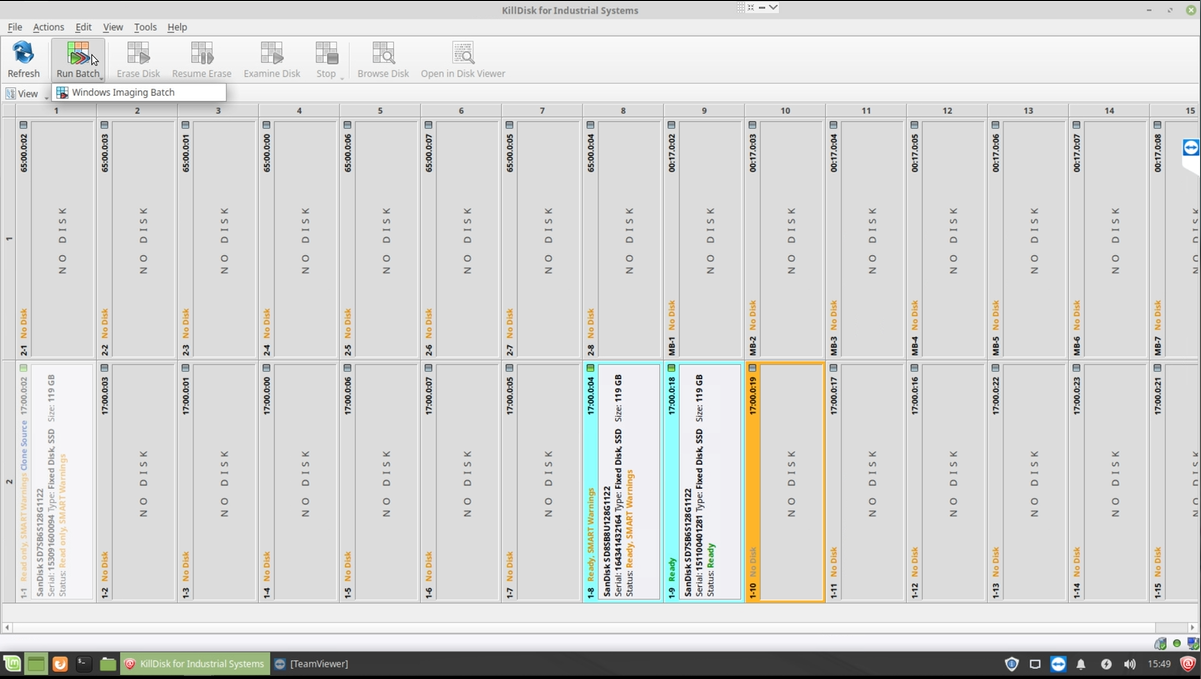The height and width of the screenshot is (679, 1201).
Task: Click port label 17:00:0:16
Action: click(x=915, y=396)
